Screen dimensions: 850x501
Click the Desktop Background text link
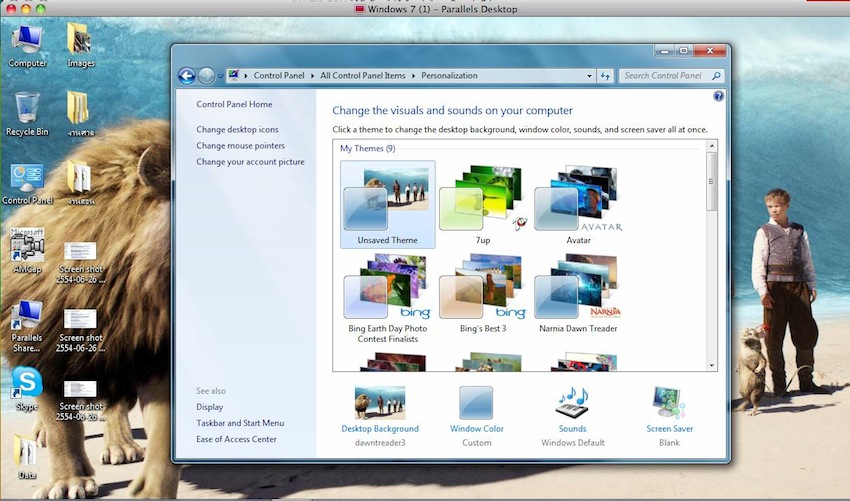(380, 429)
